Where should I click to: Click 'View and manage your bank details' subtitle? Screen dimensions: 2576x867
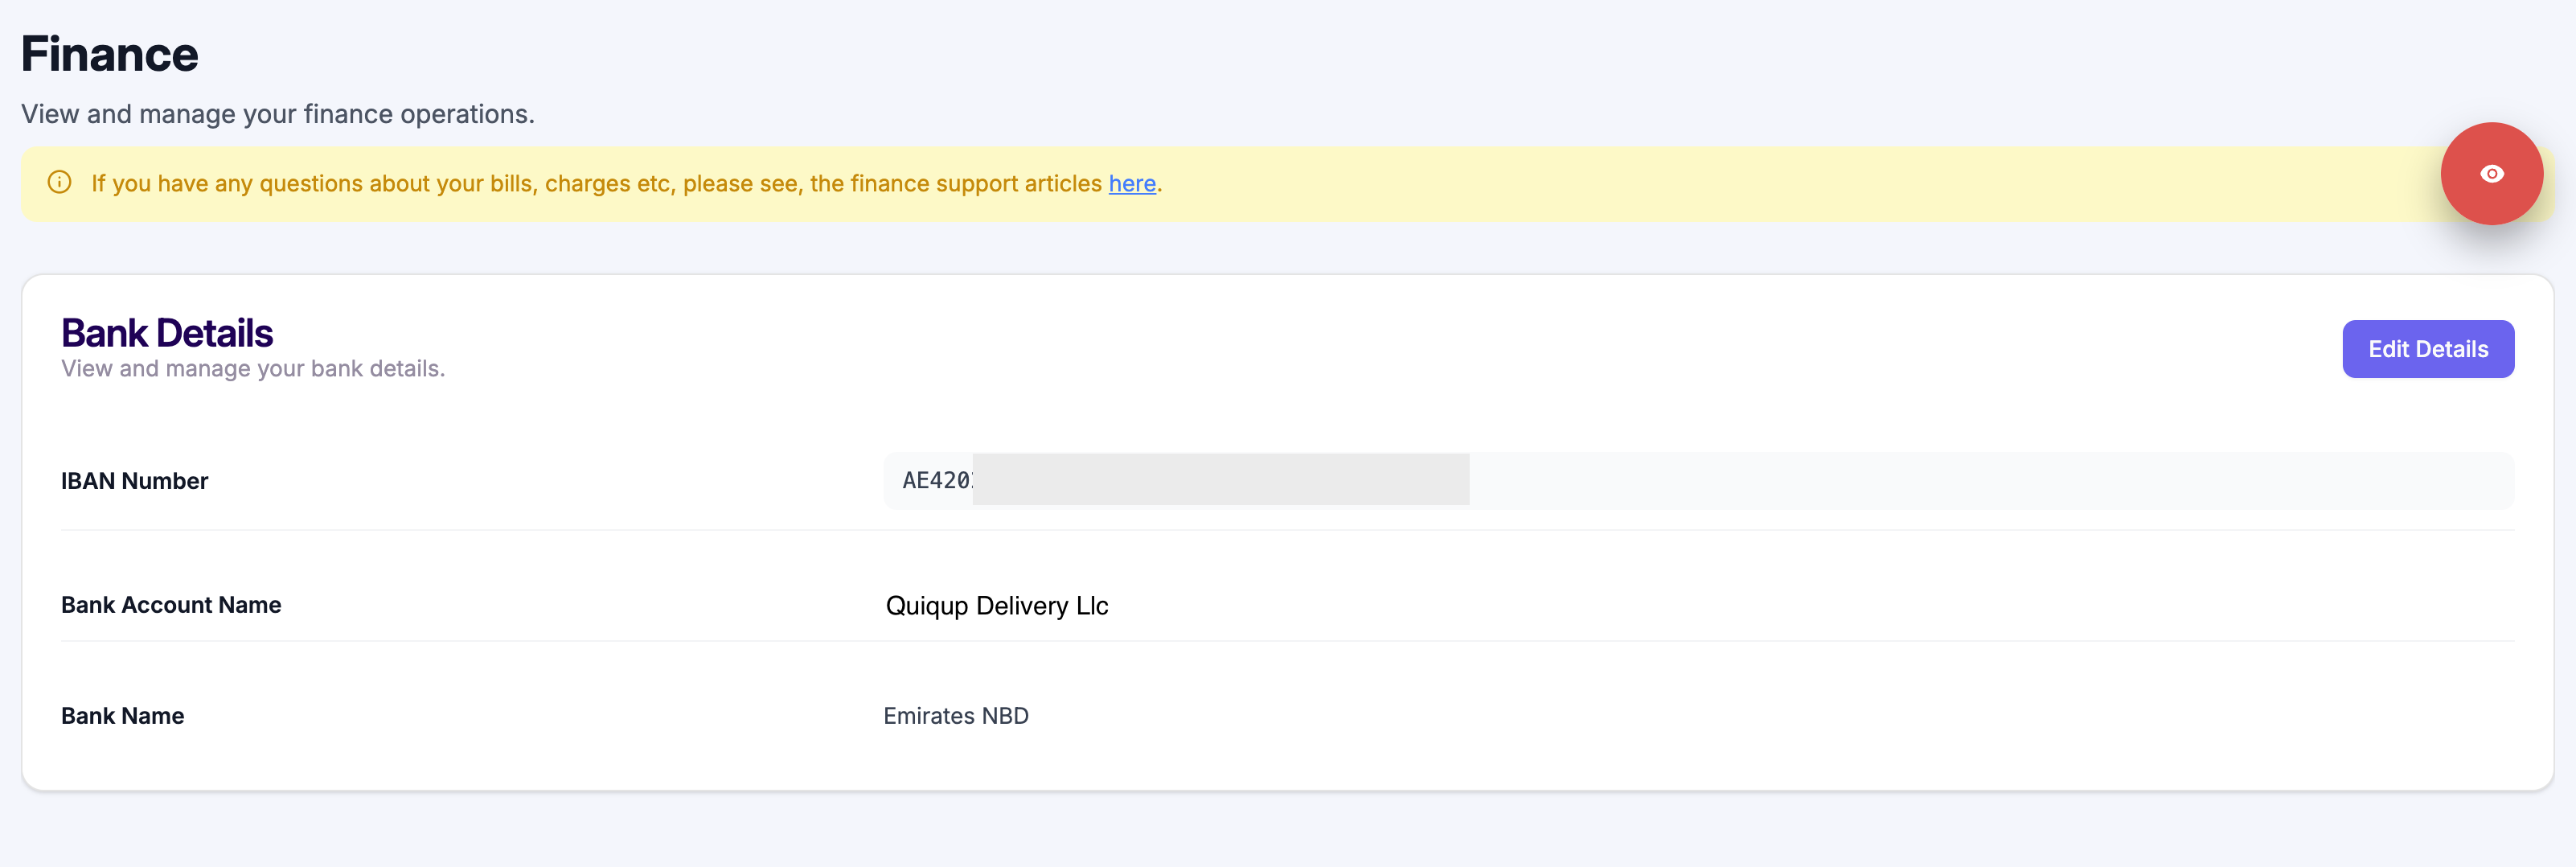253,369
